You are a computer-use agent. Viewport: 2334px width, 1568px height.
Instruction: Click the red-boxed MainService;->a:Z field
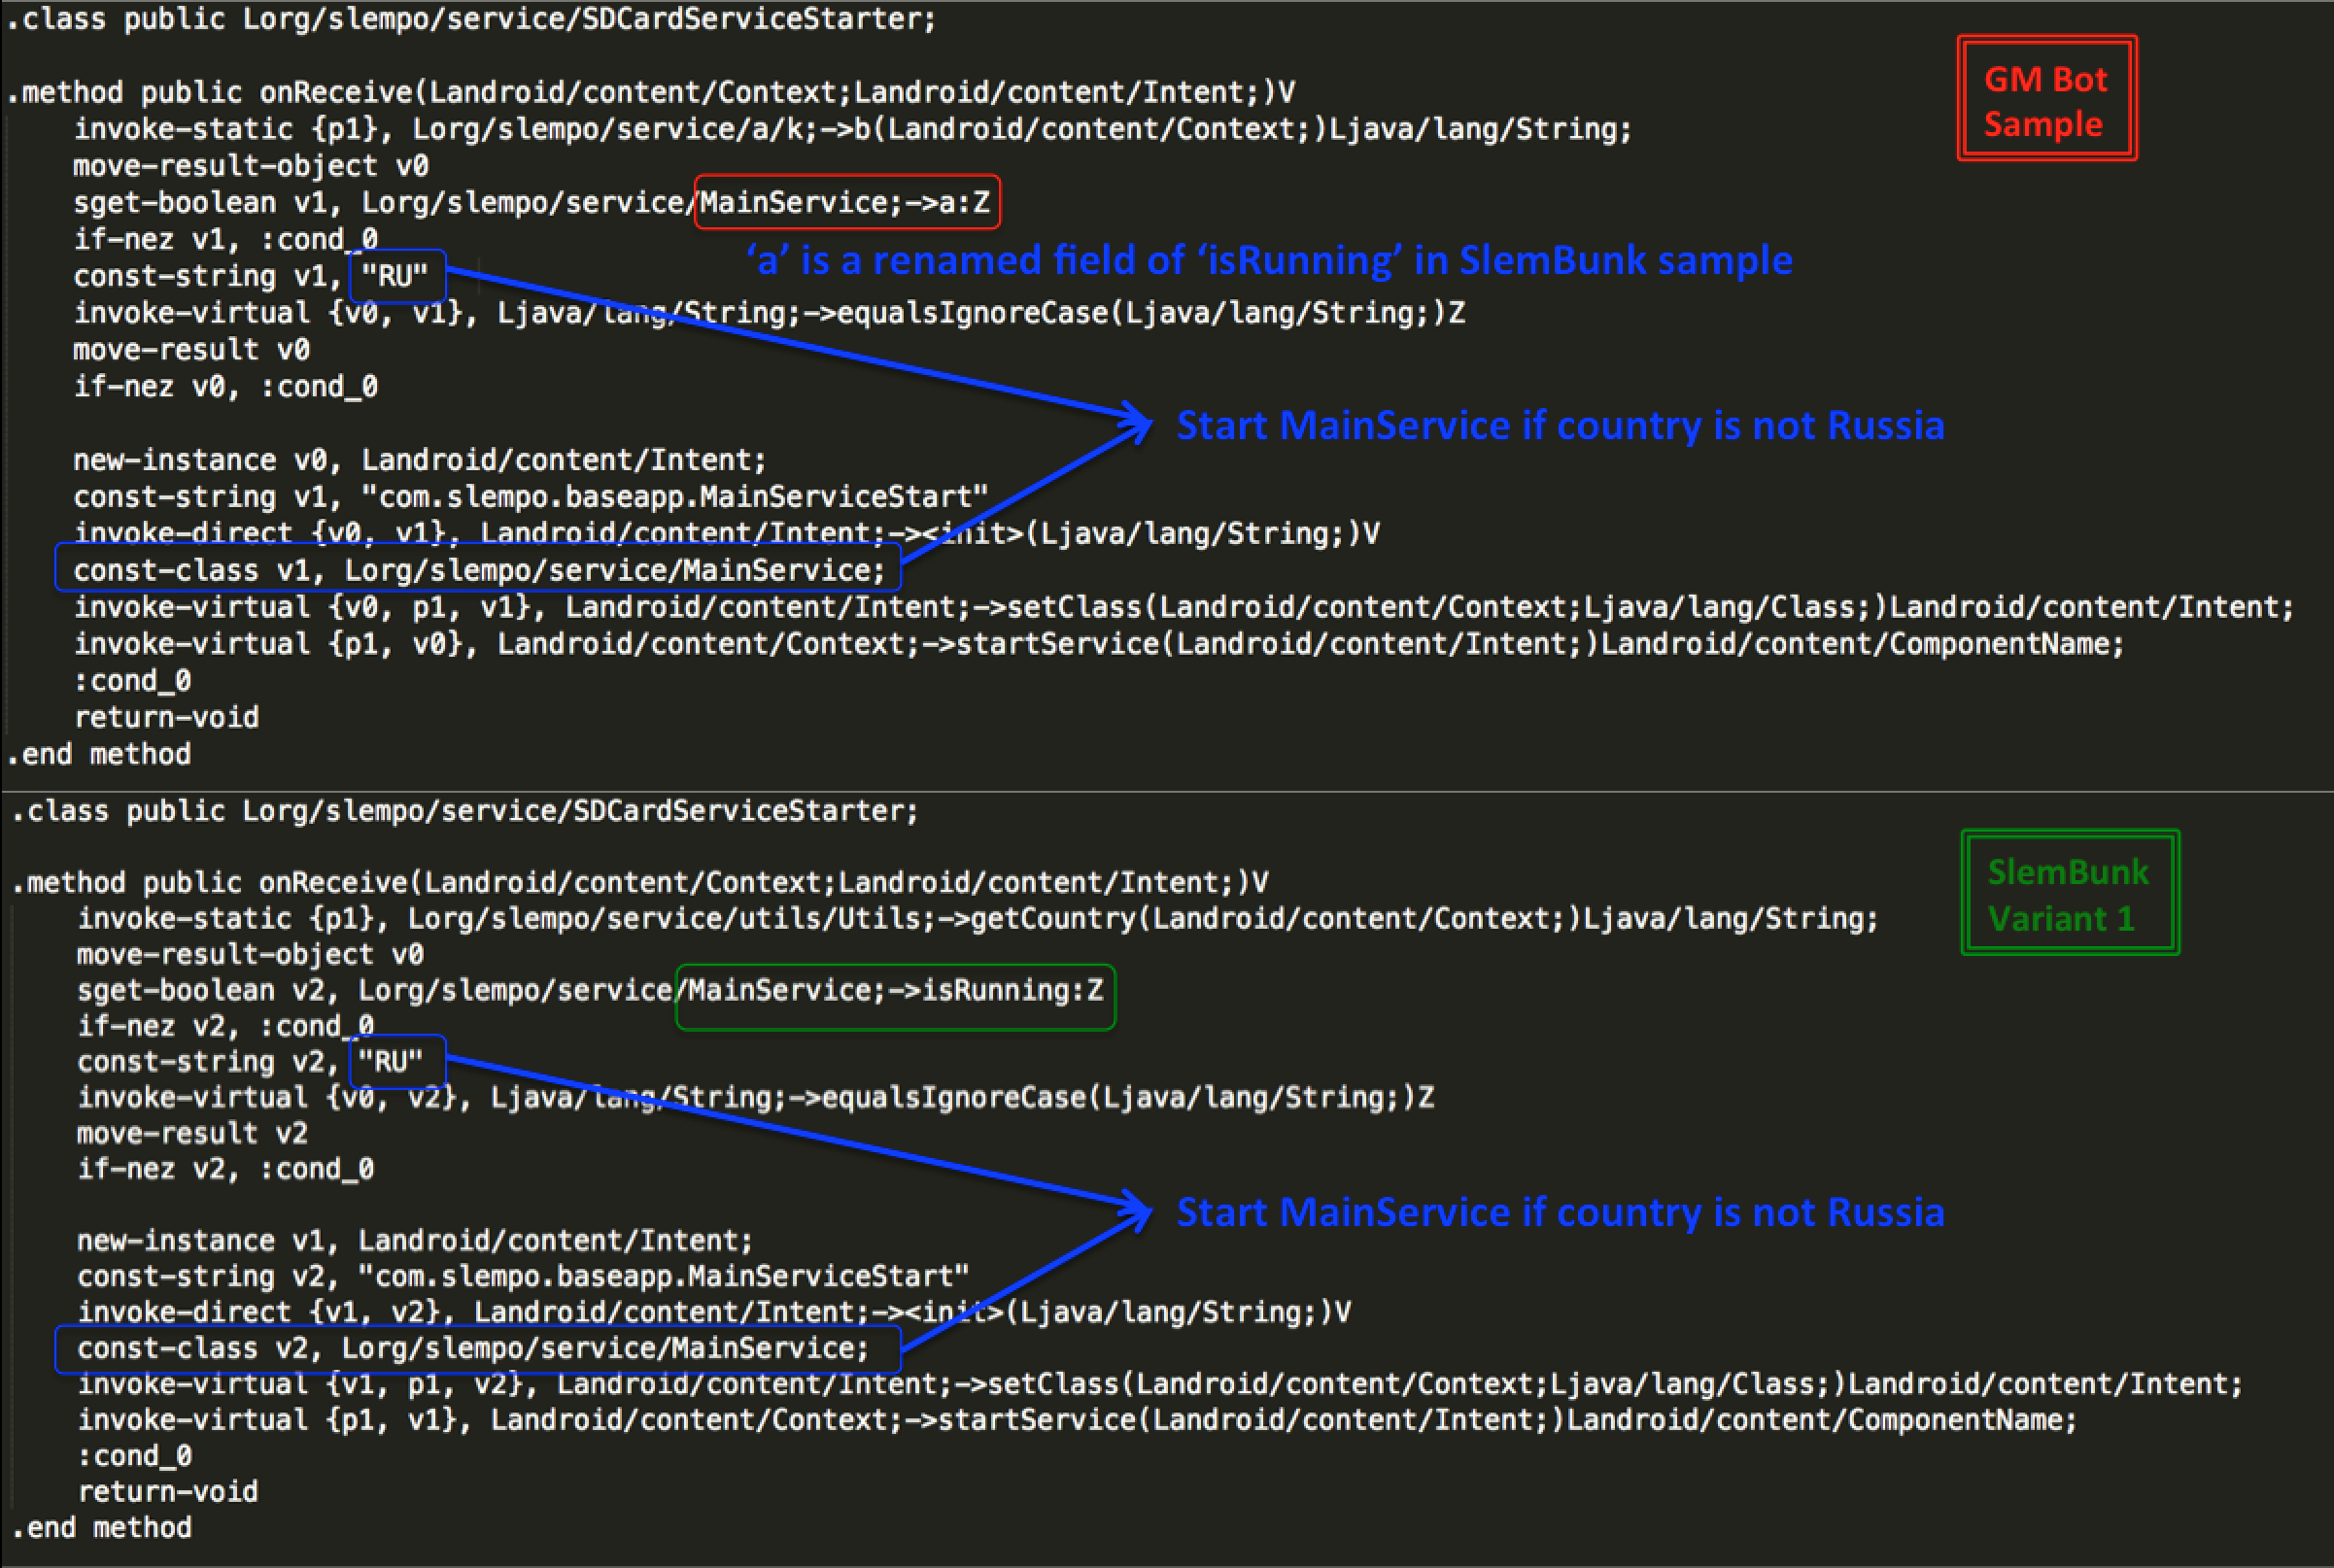(x=847, y=202)
